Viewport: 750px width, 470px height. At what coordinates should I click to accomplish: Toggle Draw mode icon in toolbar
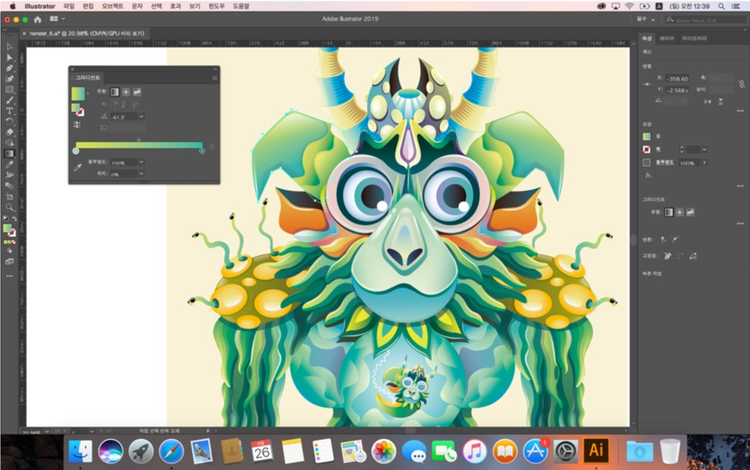(x=10, y=250)
